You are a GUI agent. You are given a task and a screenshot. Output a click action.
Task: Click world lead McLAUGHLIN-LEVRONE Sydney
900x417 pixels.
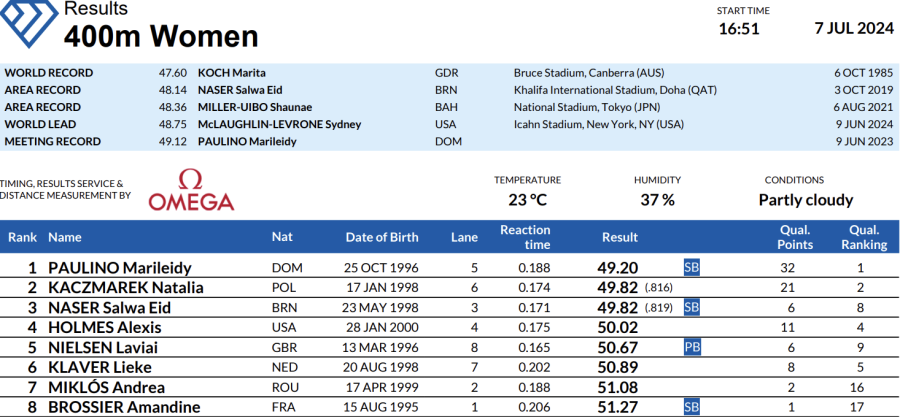[279, 125]
